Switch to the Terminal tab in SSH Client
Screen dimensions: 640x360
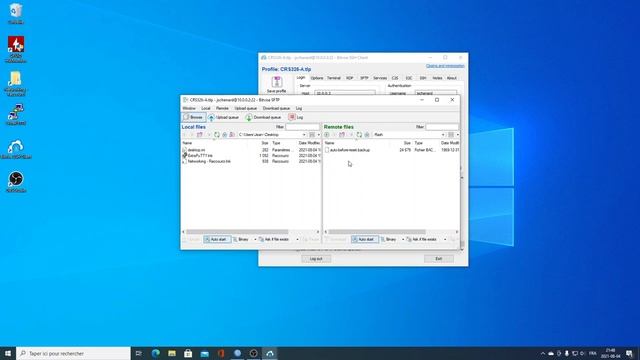334,78
